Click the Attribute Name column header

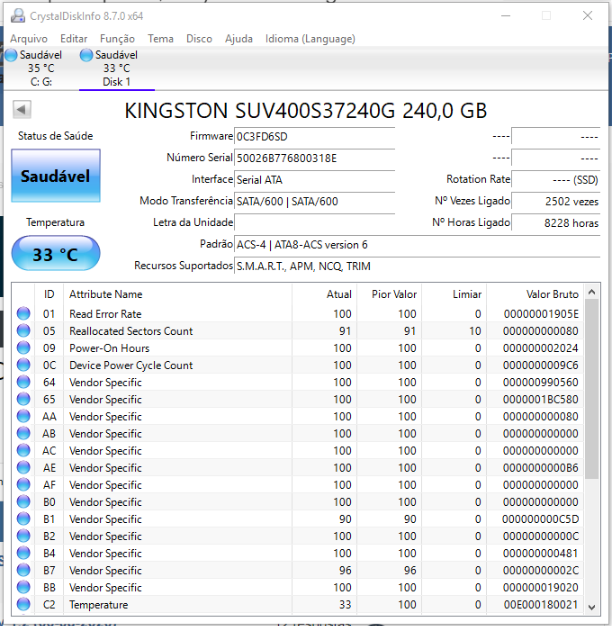click(178, 294)
